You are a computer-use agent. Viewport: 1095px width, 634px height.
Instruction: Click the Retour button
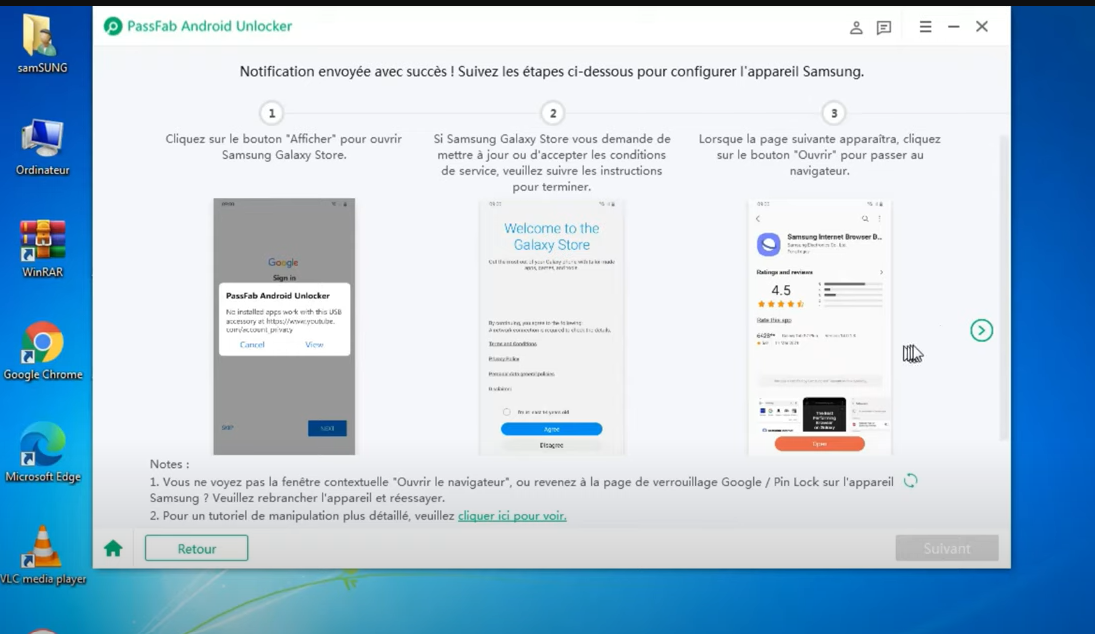click(x=196, y=547)
